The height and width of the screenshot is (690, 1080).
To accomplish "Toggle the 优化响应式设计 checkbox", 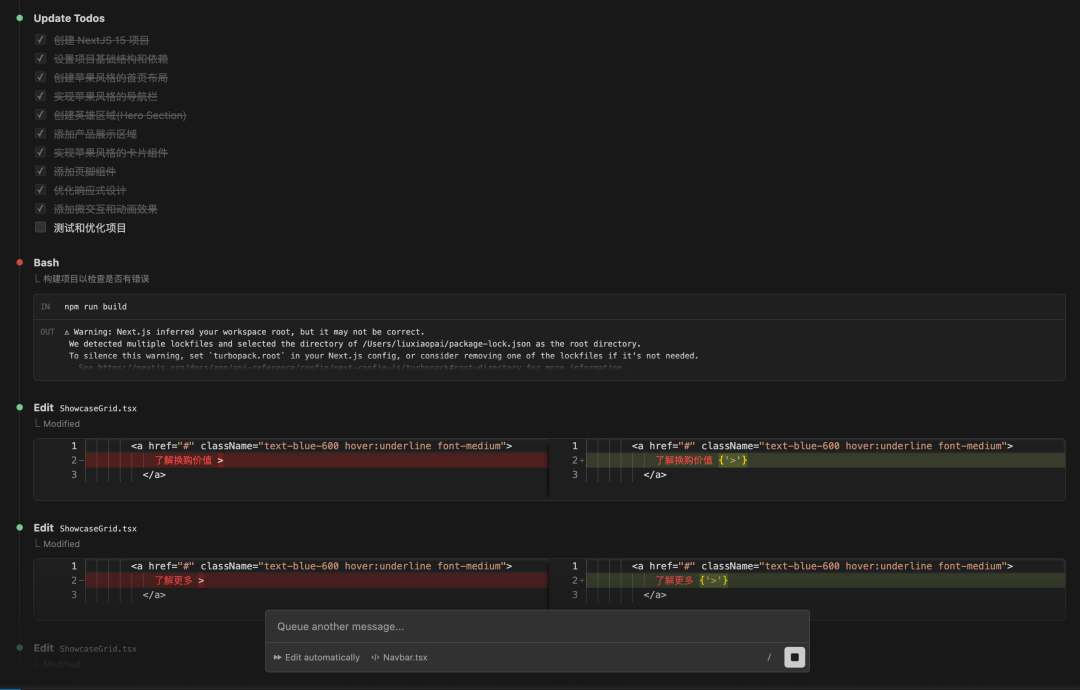I will pyautogui.click(x=41, y=189).
